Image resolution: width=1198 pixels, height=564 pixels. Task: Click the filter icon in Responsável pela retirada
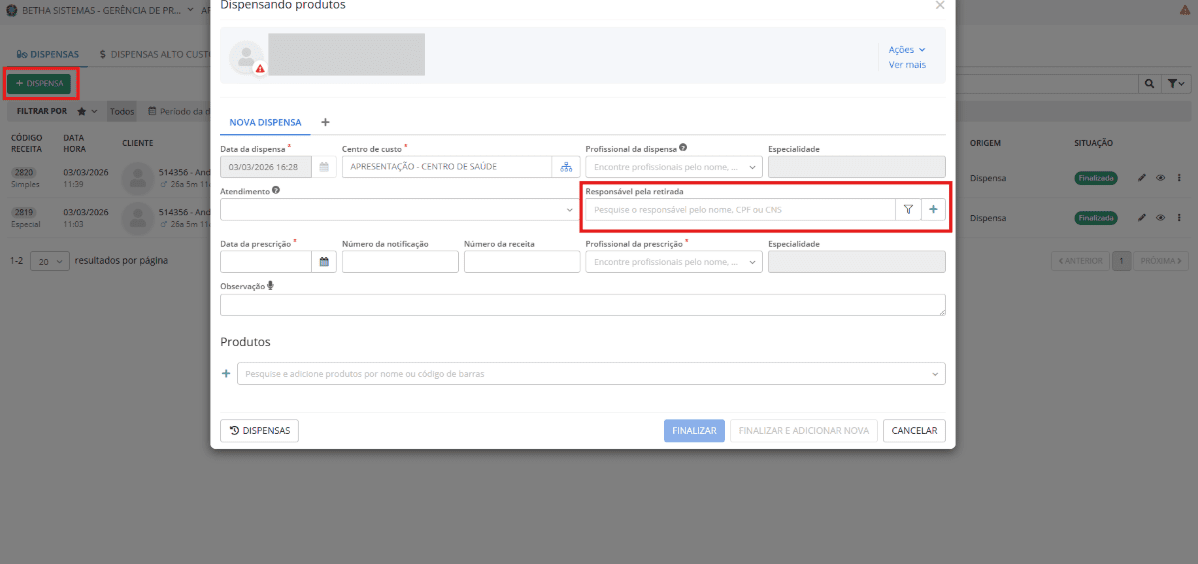coord(908,210)
